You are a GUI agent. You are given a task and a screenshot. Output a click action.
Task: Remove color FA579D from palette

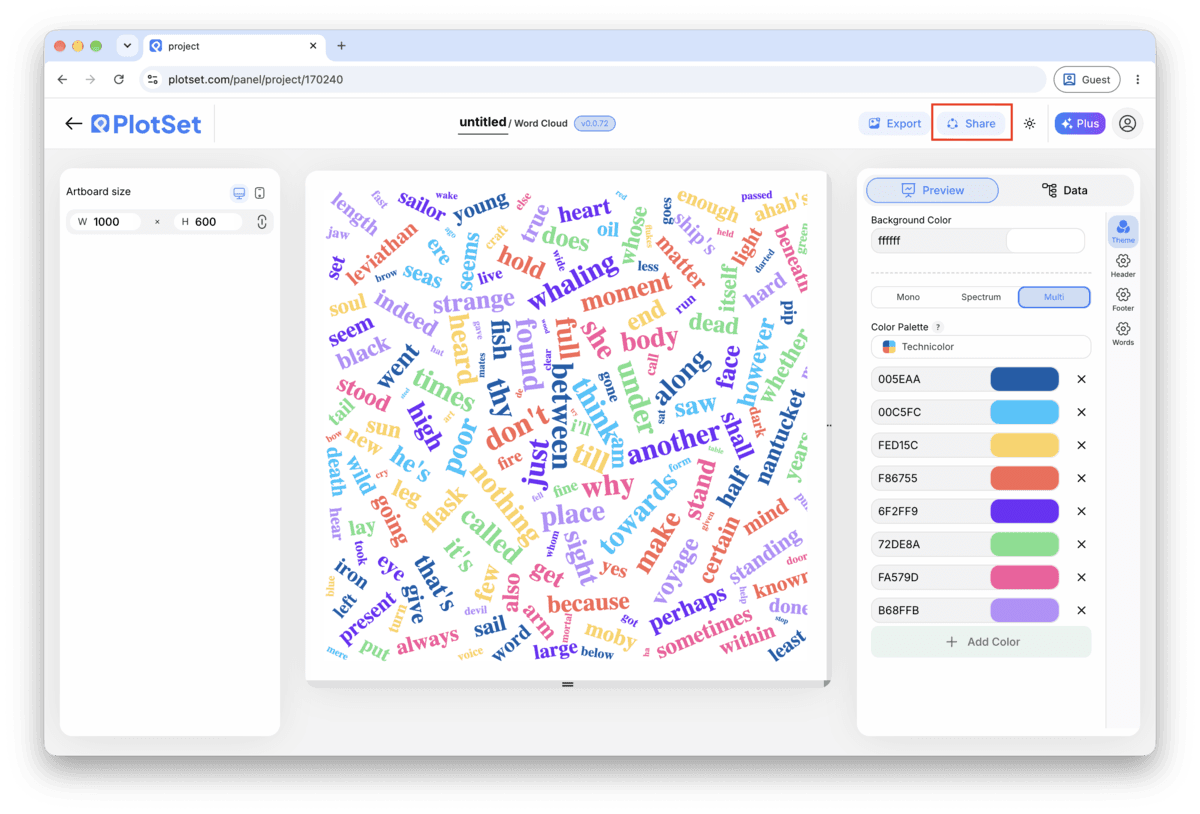1081,578
